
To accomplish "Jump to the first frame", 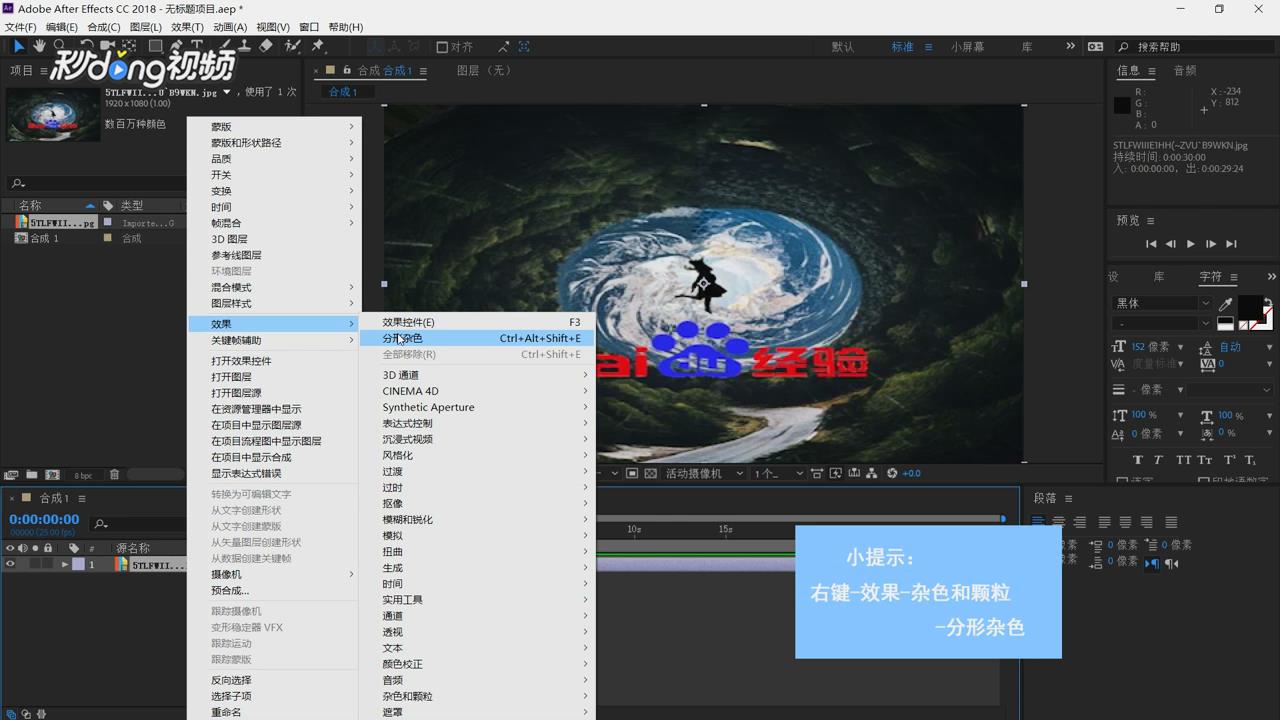I will click(1151, 244).
